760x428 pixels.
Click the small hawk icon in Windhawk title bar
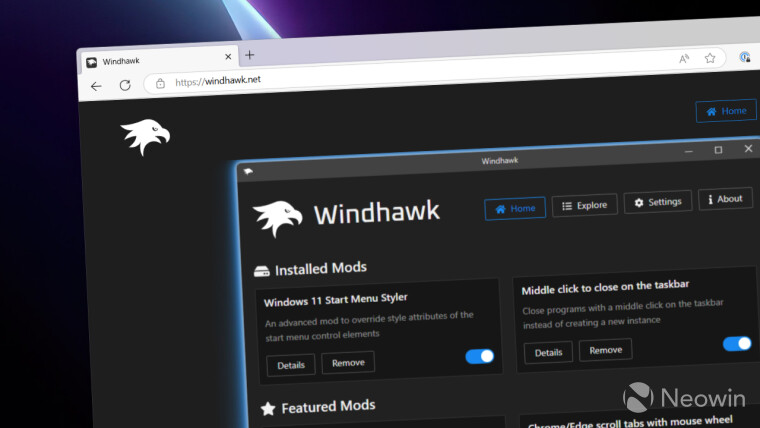248,171
